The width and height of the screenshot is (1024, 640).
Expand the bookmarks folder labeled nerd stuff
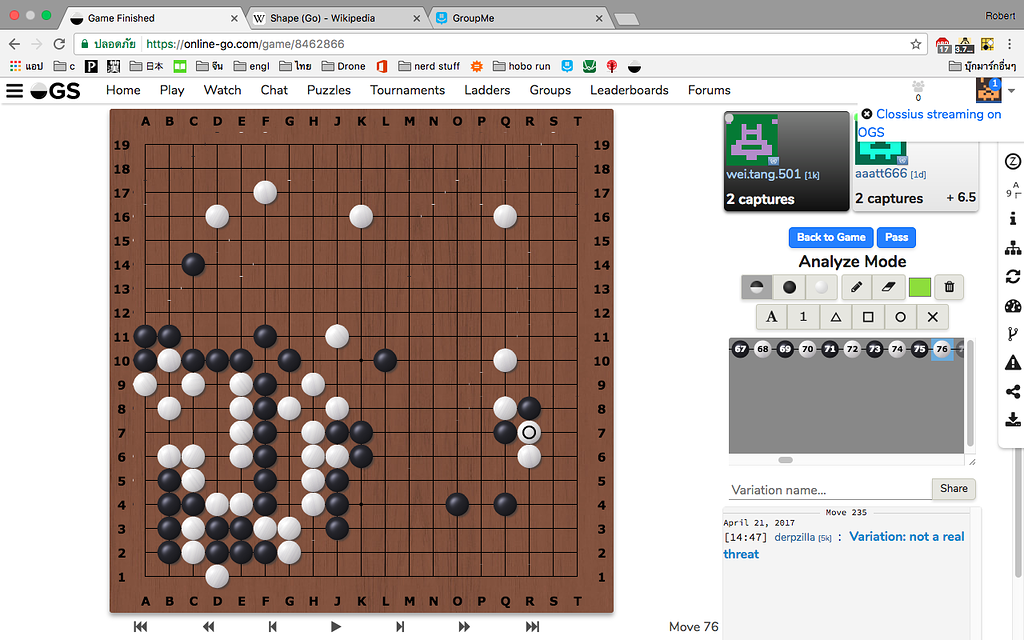[429, 66]
